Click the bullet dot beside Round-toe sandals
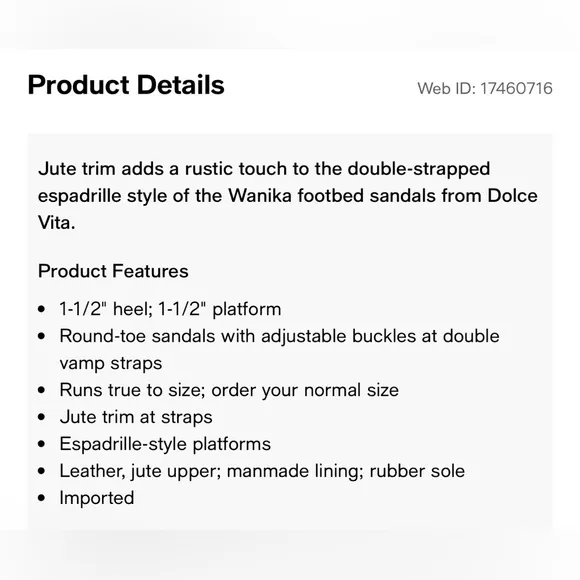Viewport: 580px width, 580px height. 41,336
